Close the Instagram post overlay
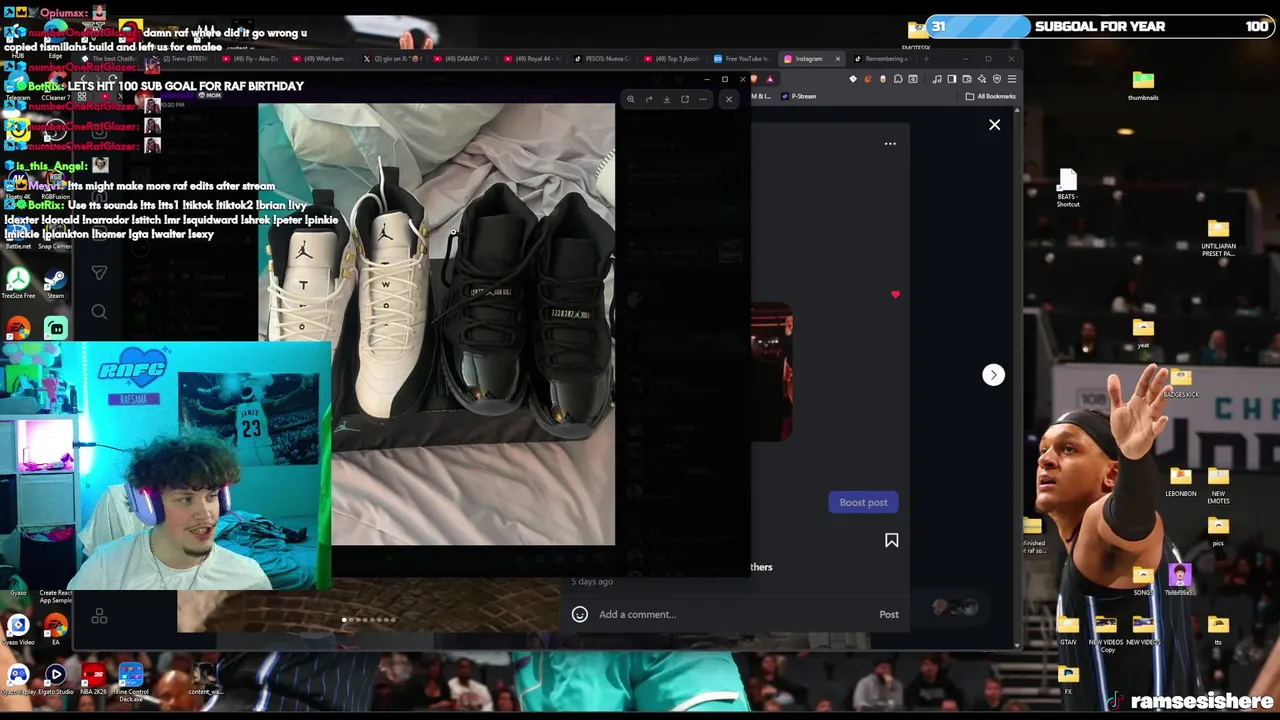Image resolution: width=1280 pixels, height=720 pixels. point(994,125)
